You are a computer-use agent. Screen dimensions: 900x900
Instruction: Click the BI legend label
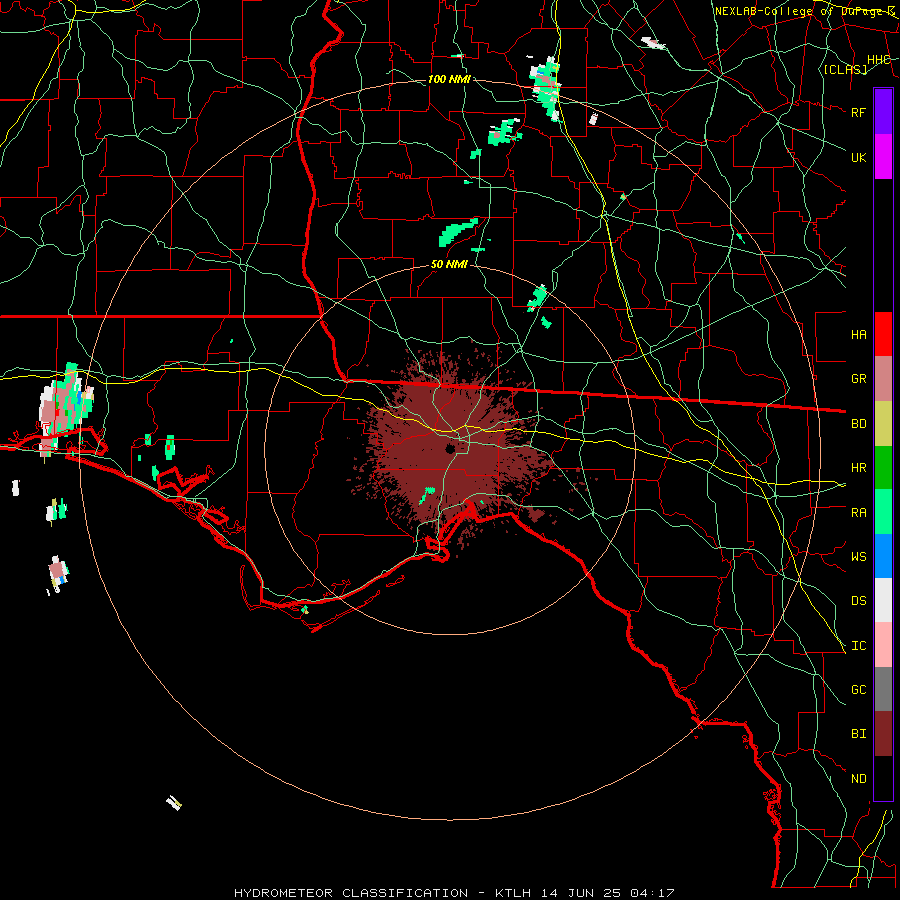click(859, 734)
